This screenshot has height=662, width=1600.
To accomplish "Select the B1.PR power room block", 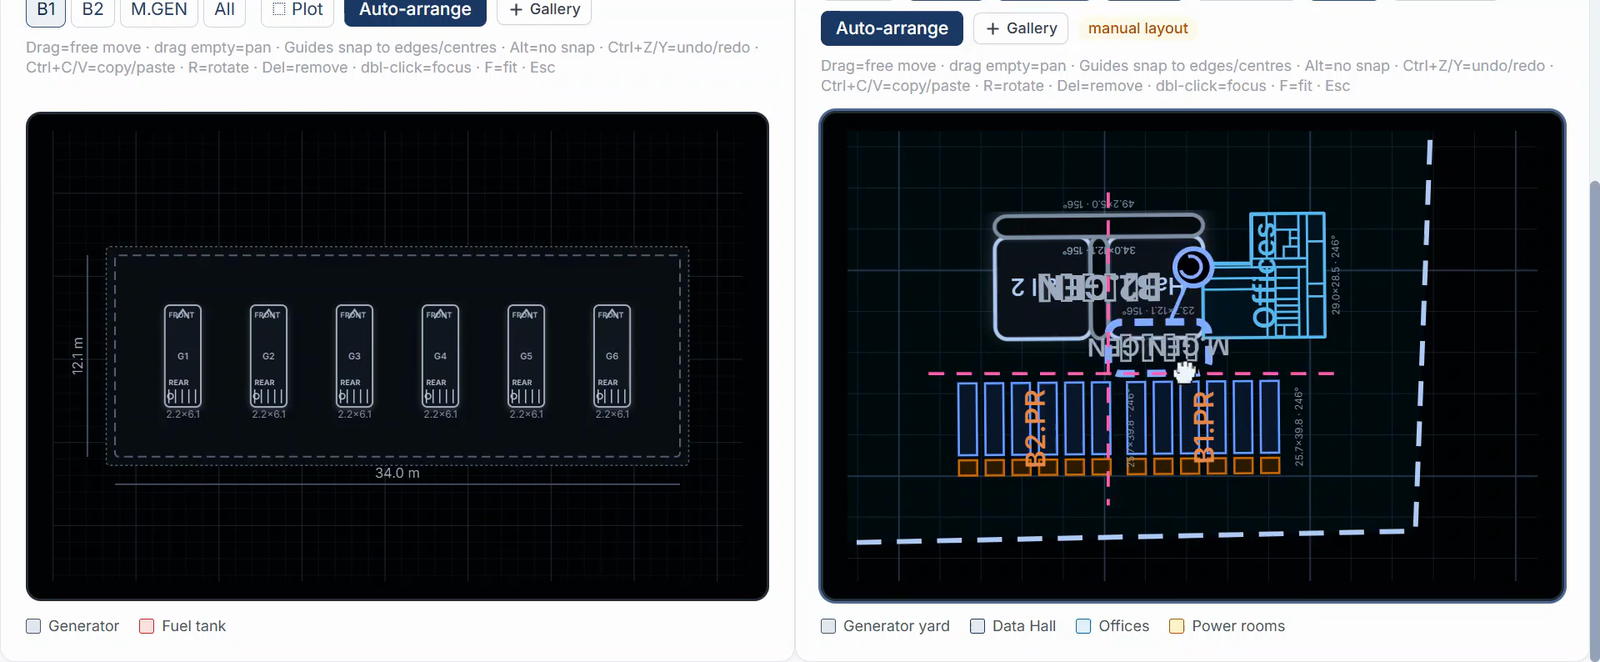I will [1204, 425].
